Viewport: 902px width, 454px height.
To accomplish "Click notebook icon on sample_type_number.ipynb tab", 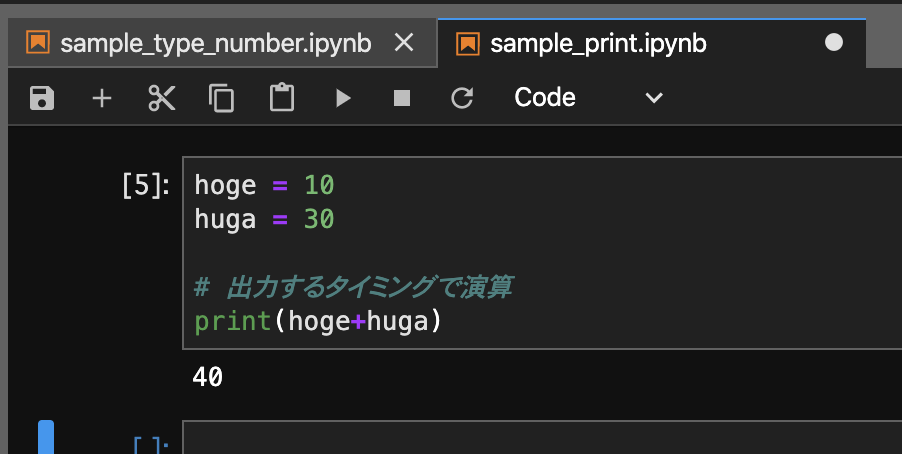I will click(39, 43).
